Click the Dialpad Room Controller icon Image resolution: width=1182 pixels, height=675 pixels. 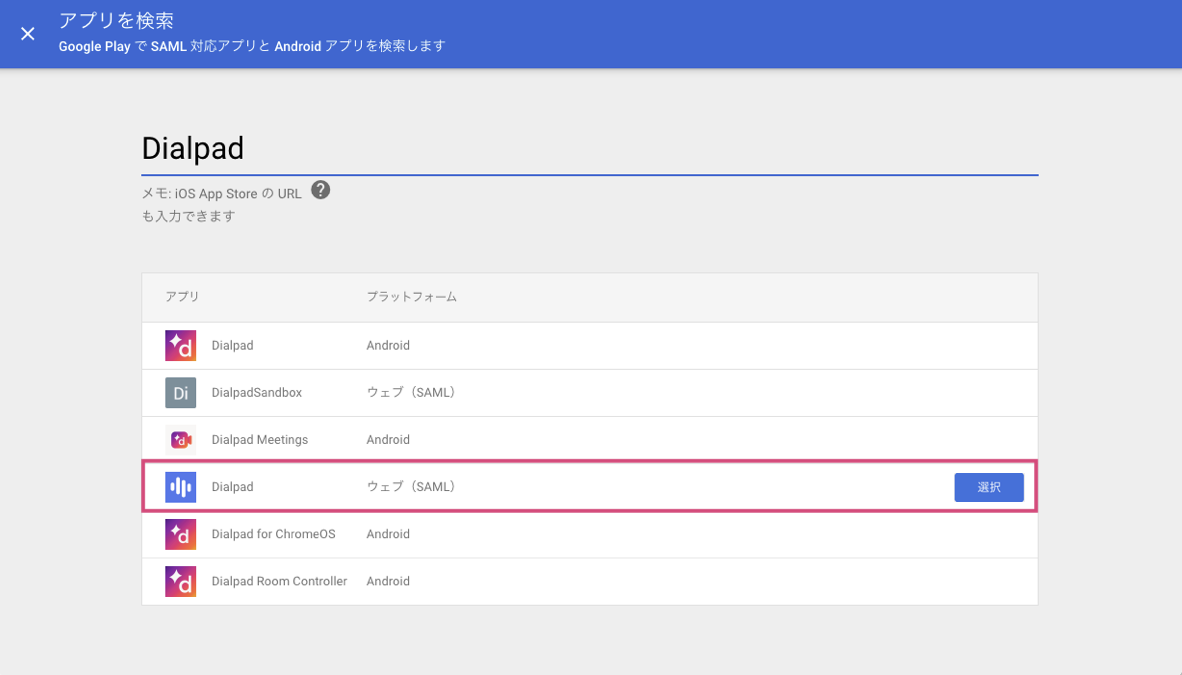181,581
